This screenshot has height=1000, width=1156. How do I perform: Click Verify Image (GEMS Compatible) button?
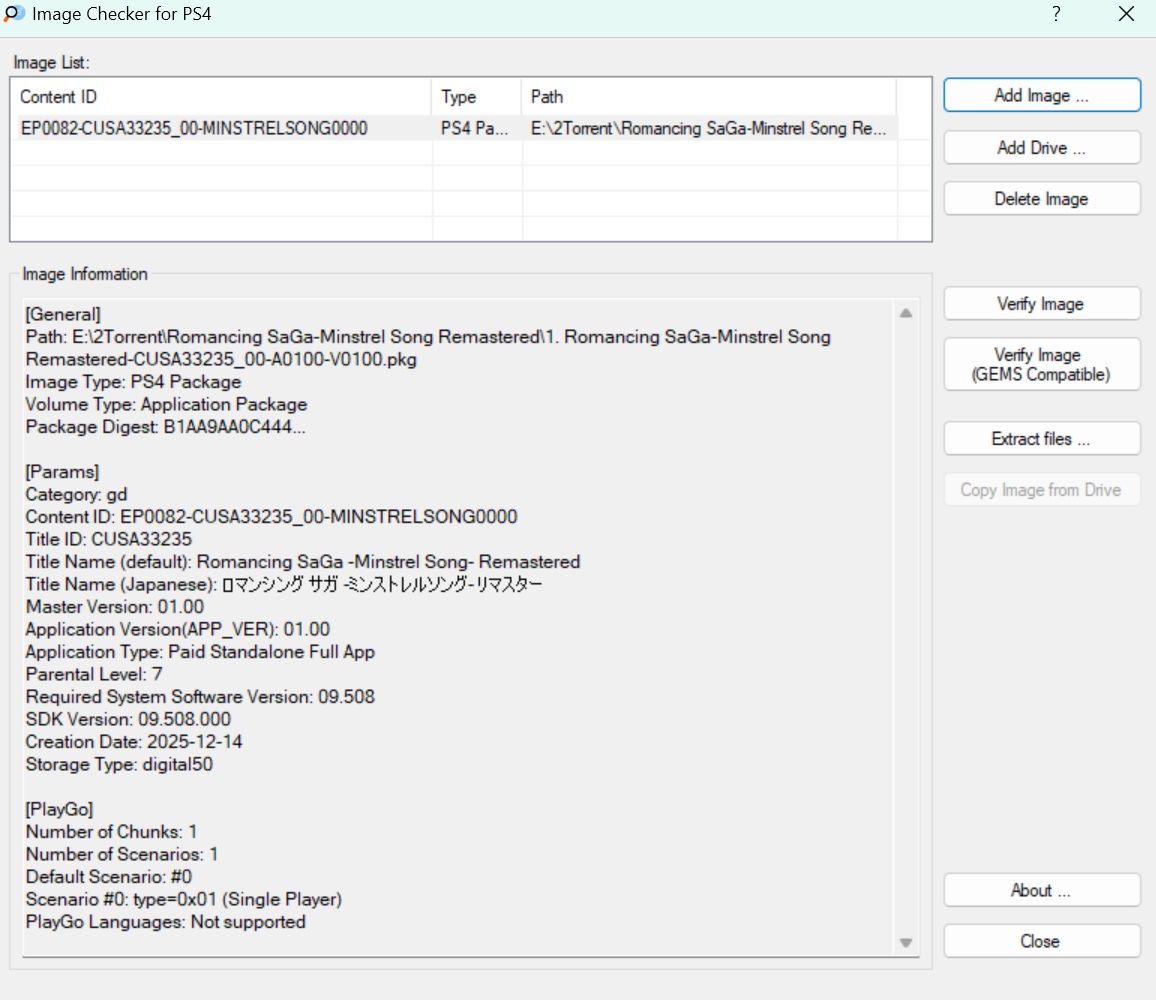[1041, 365]
